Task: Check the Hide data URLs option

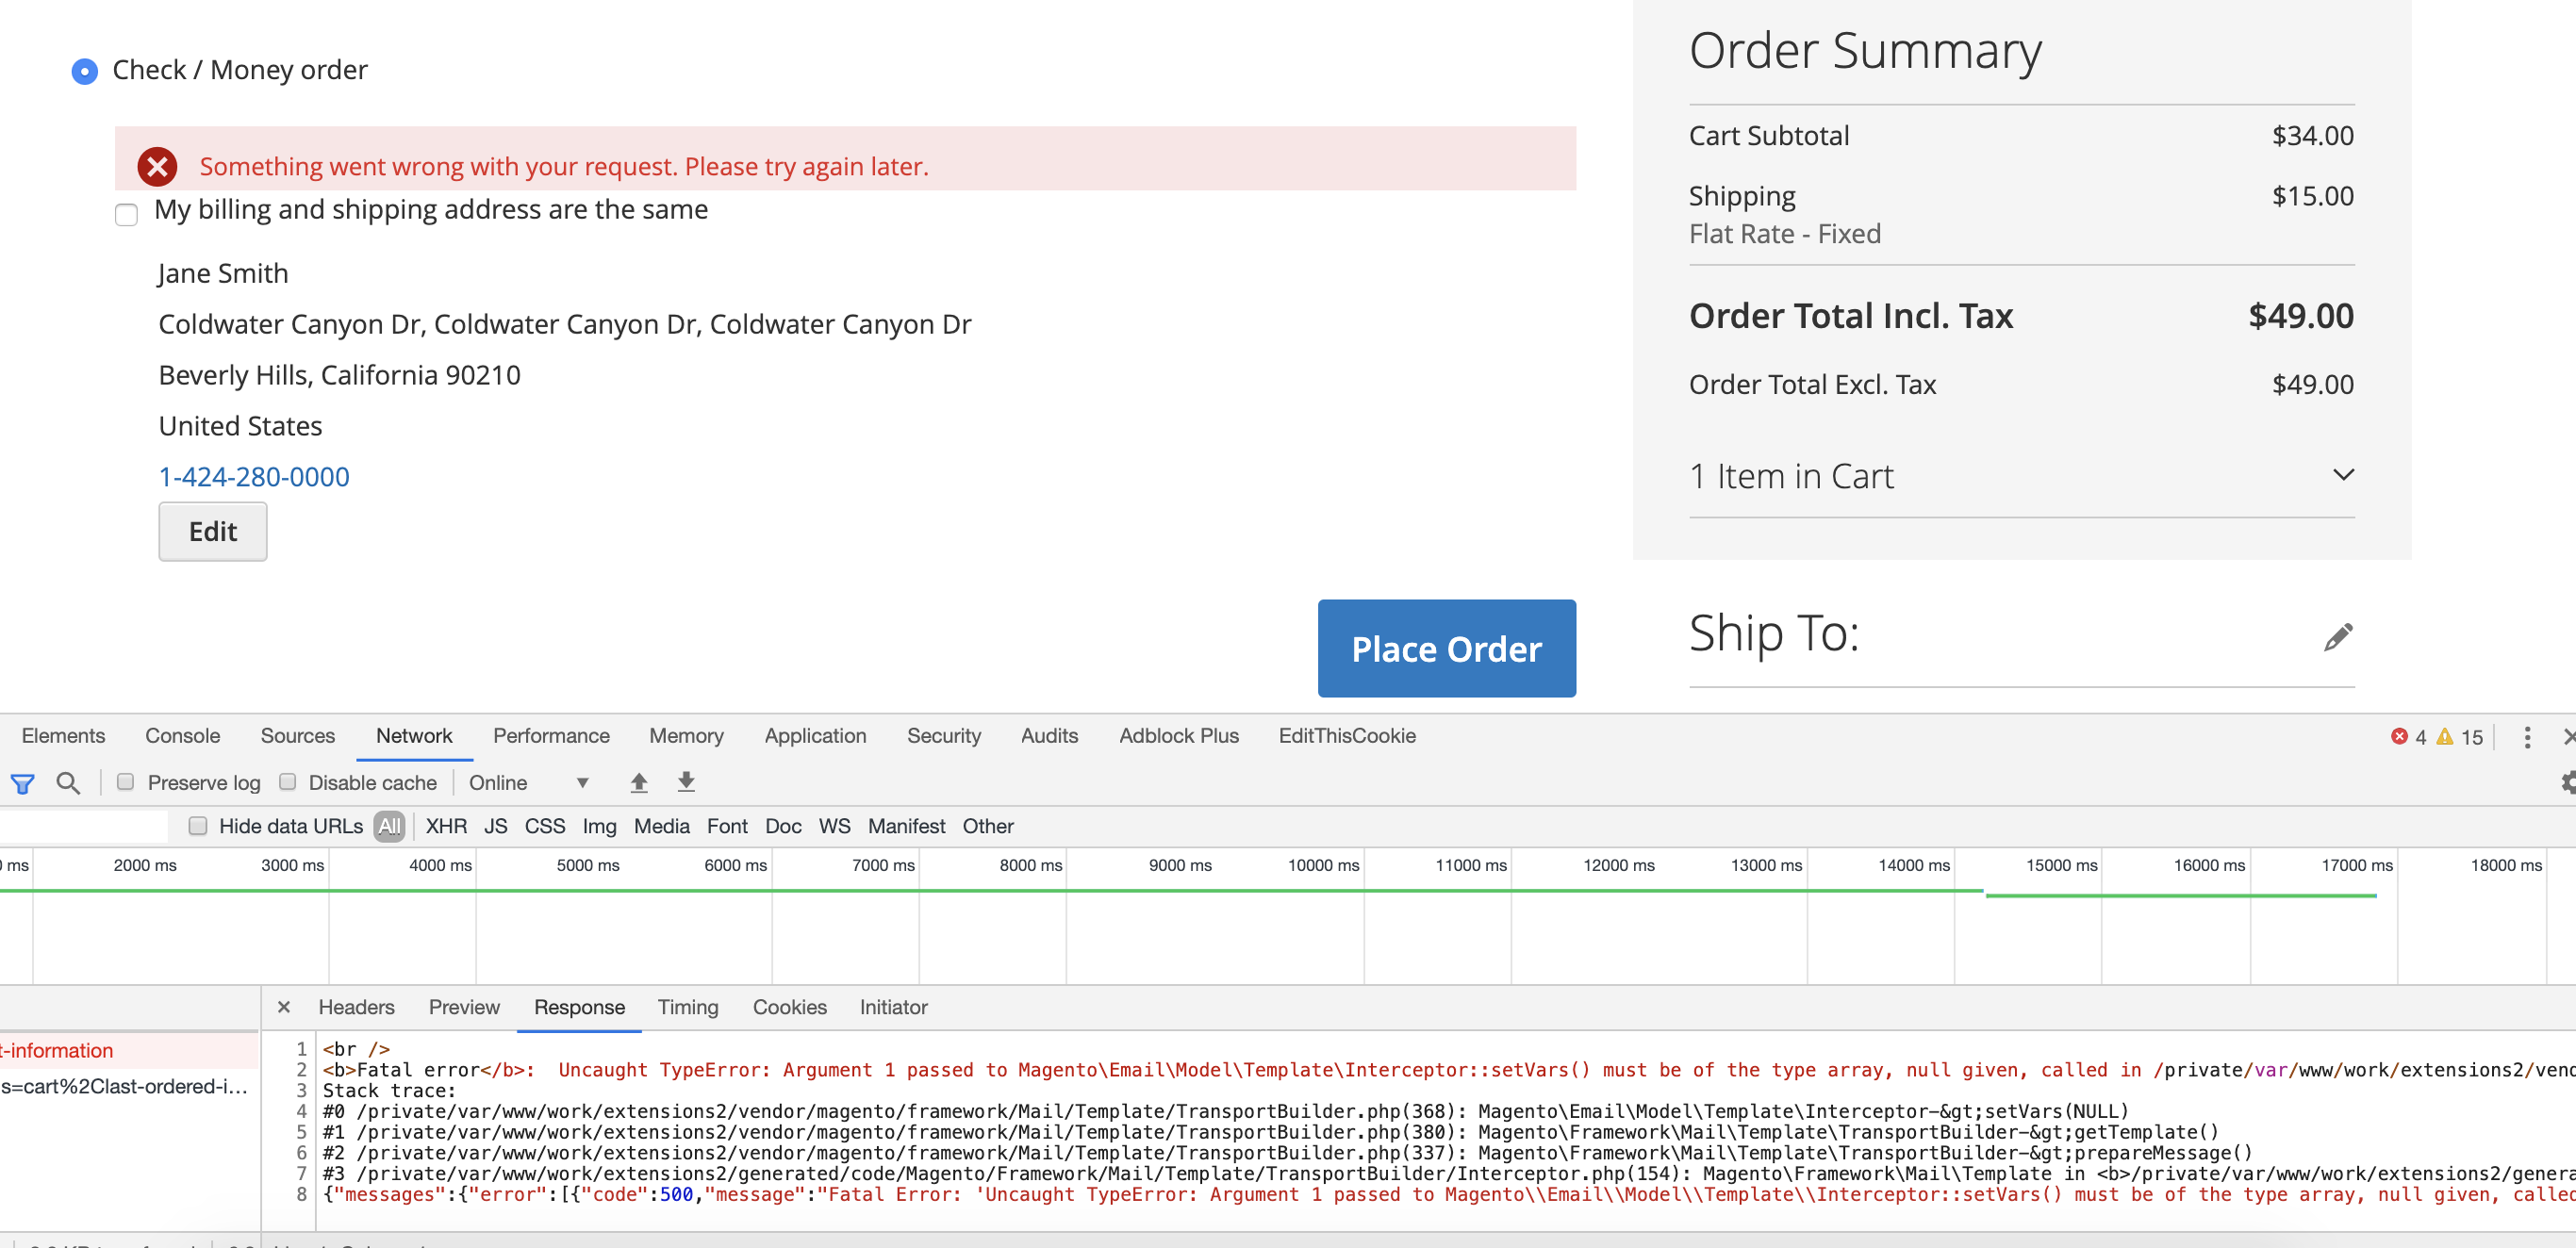Action: pyautogui.click(x=197, y=826)
